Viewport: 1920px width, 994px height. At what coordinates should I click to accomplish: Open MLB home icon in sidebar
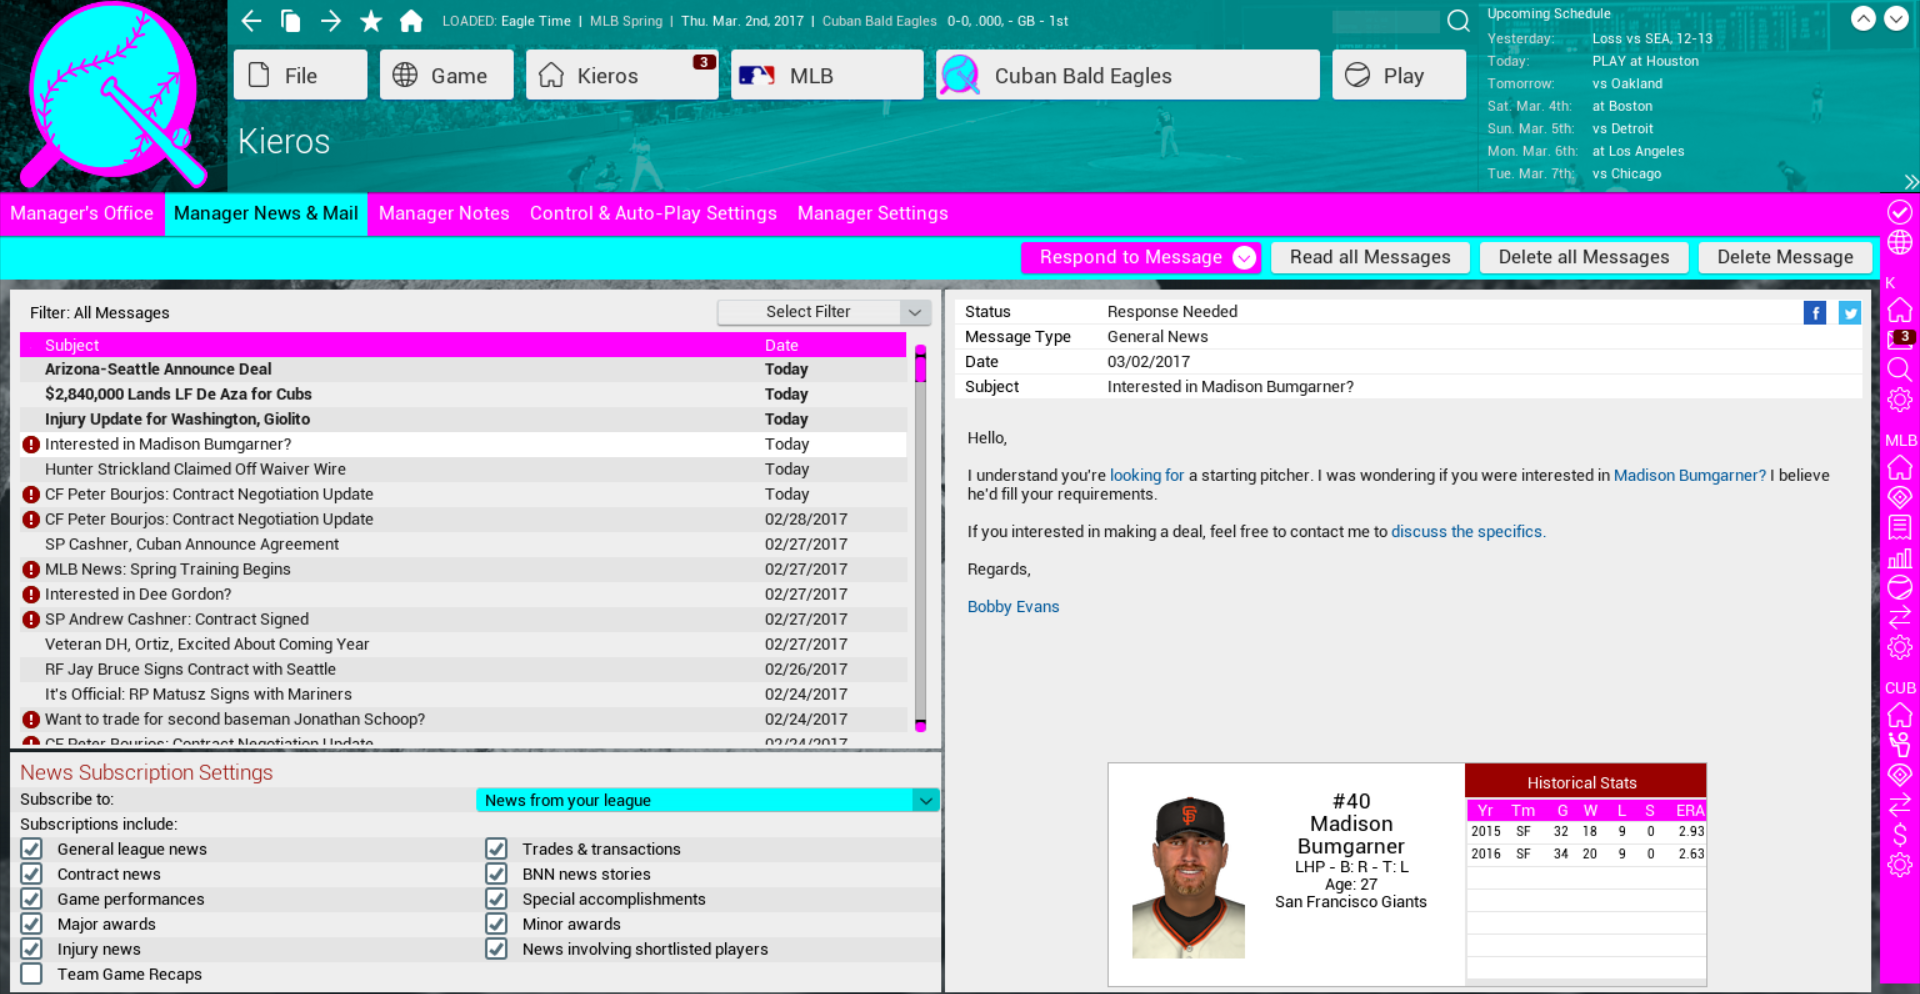[x=1900, y=467]
